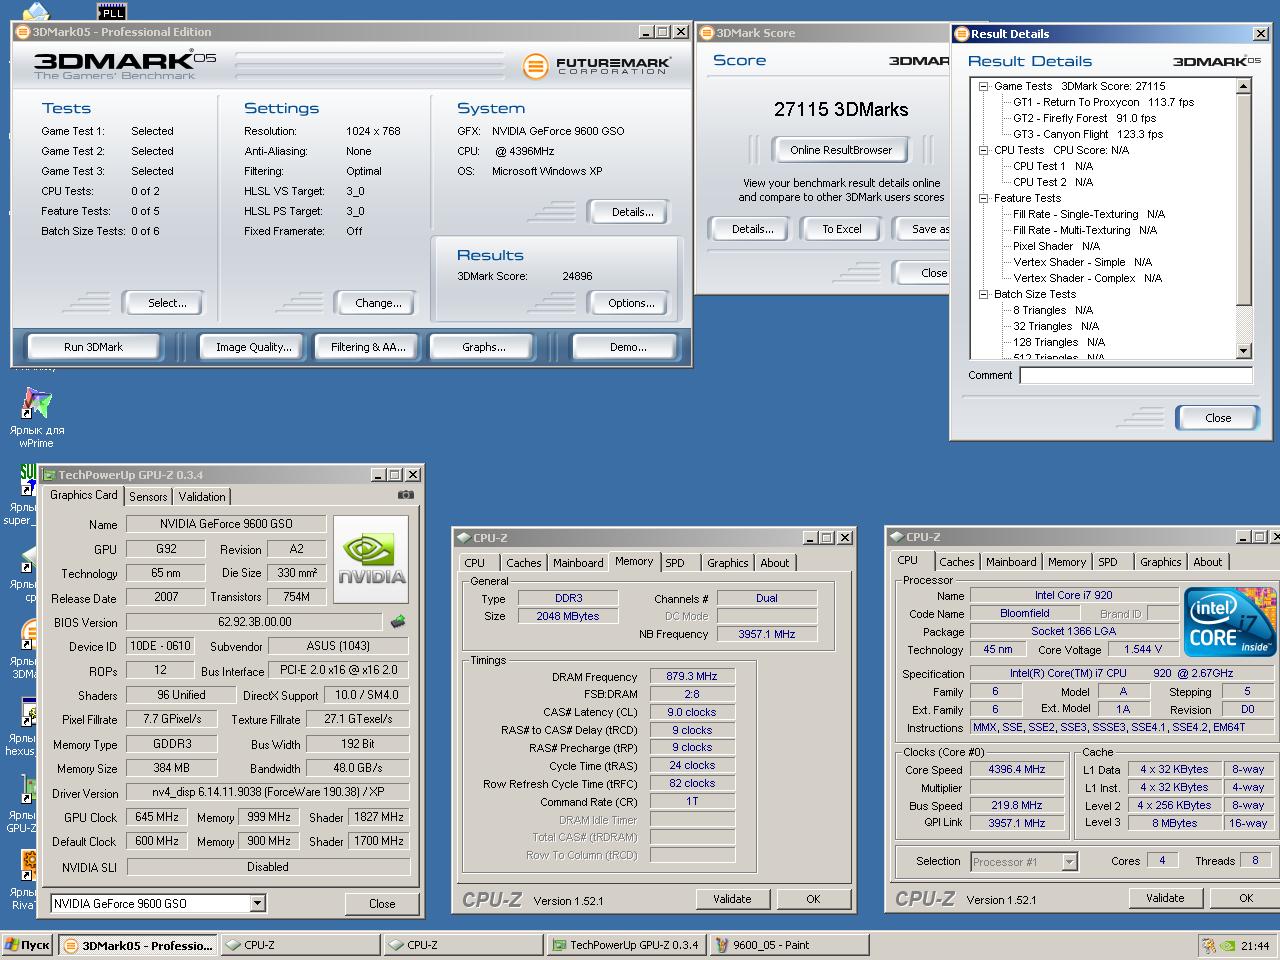Click OK in the right CPU-Z window
Image resolution: width=1280 pixels, height=960 pixels.
pos(1246,898)
